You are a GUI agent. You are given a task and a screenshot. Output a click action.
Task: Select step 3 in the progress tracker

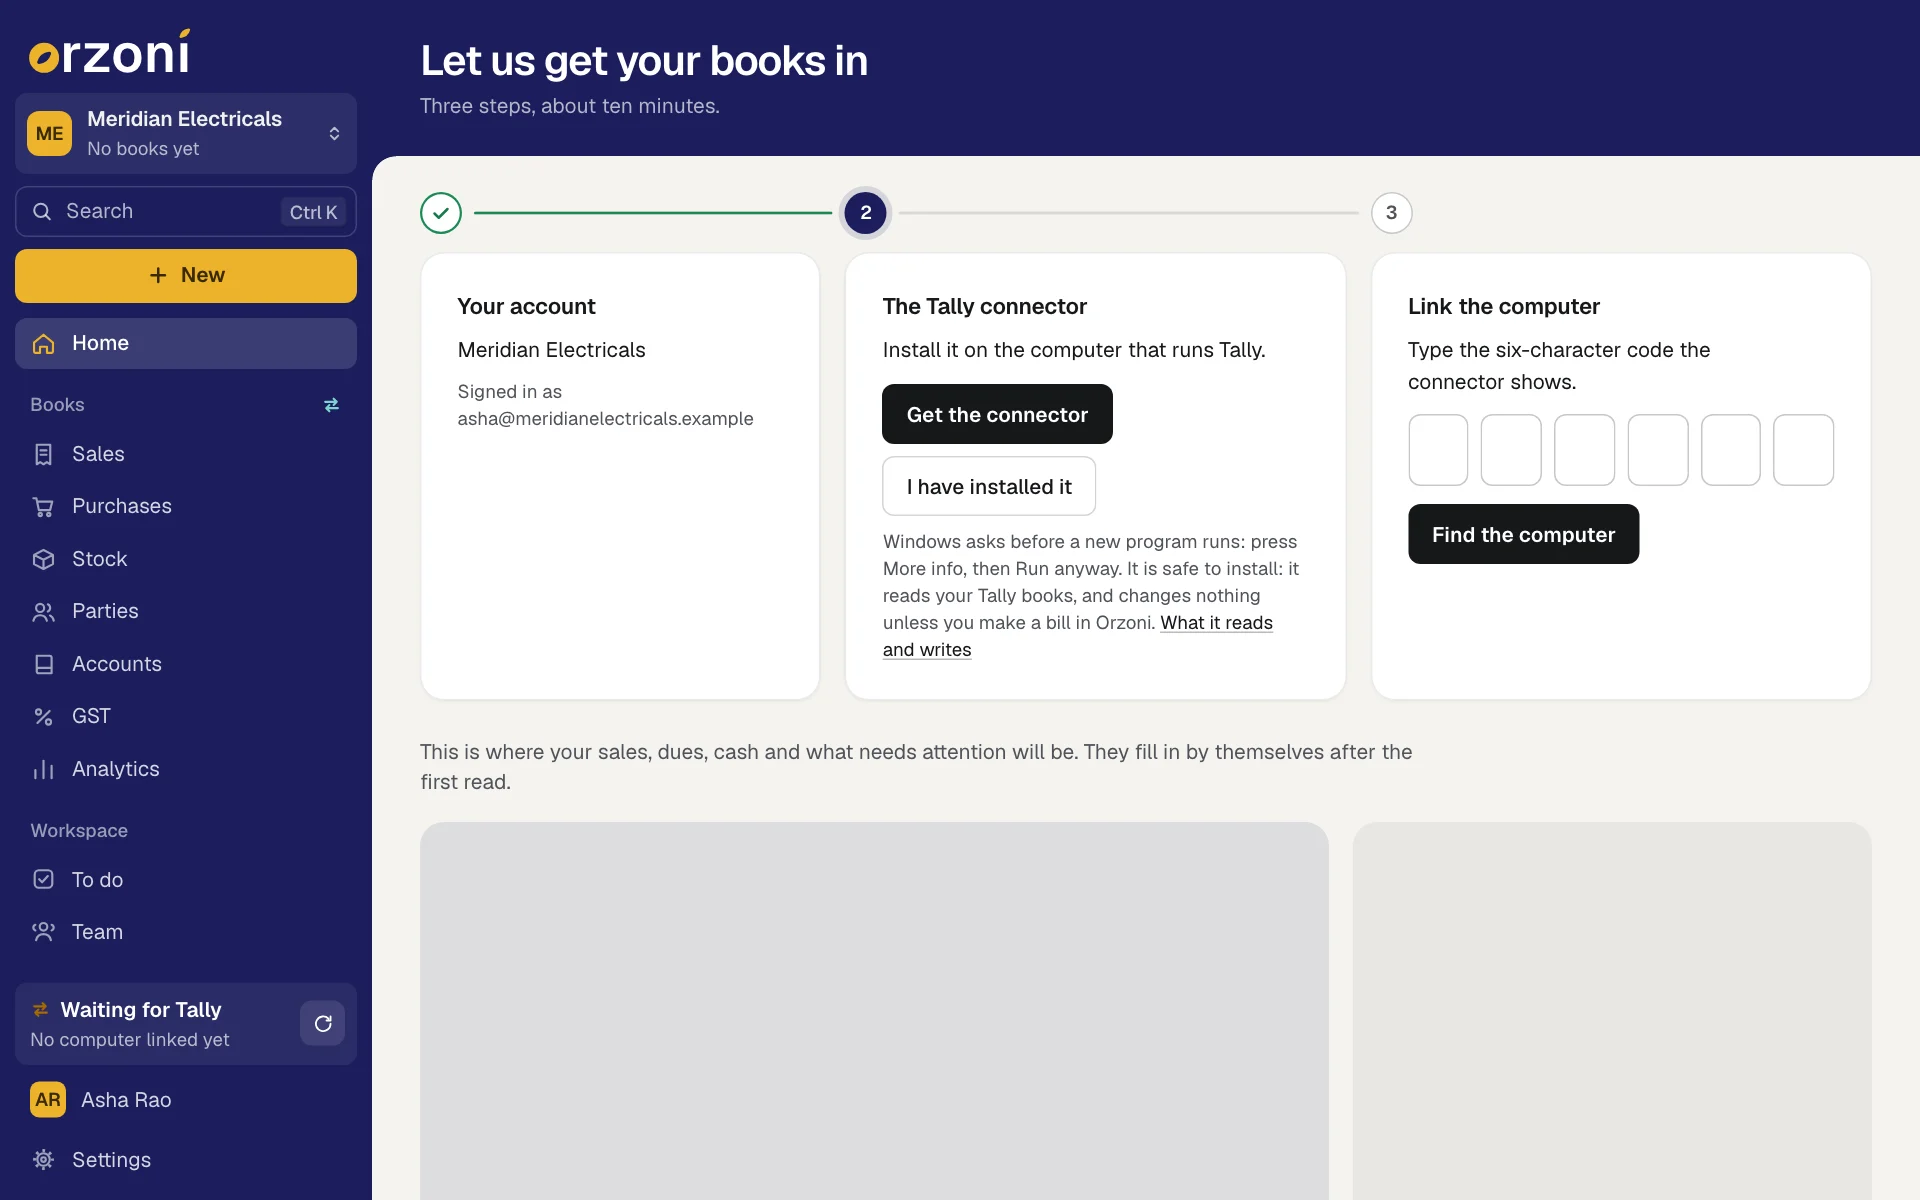pyautogui.click(x=1391, y=213)
